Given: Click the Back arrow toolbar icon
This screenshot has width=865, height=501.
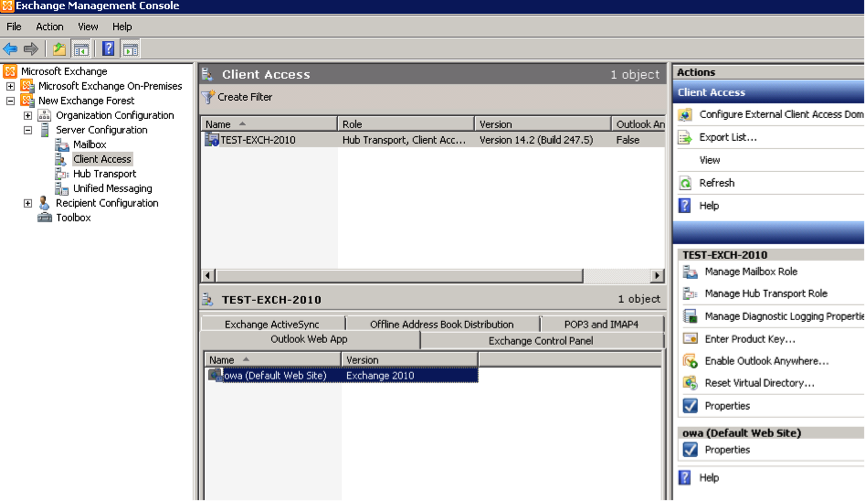Looking at the screenshot, I should coord(10,49).
